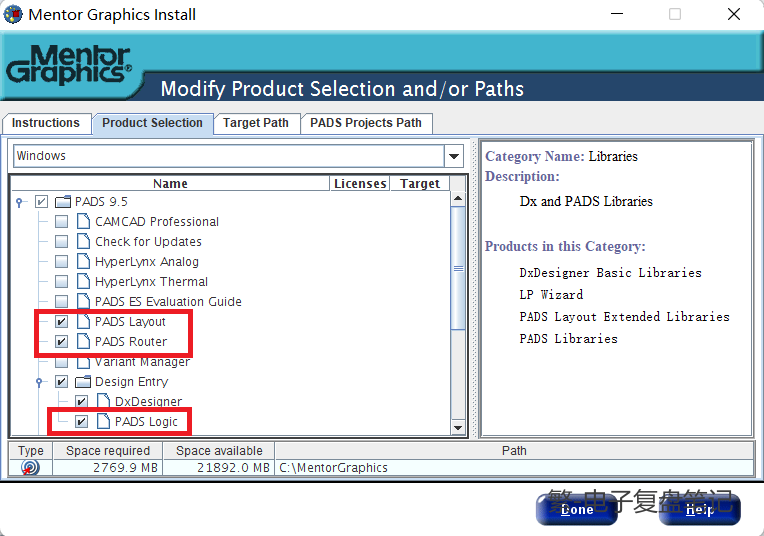Click the Licenses column header
Screen dimensions: 764x536
pos(360,184)
